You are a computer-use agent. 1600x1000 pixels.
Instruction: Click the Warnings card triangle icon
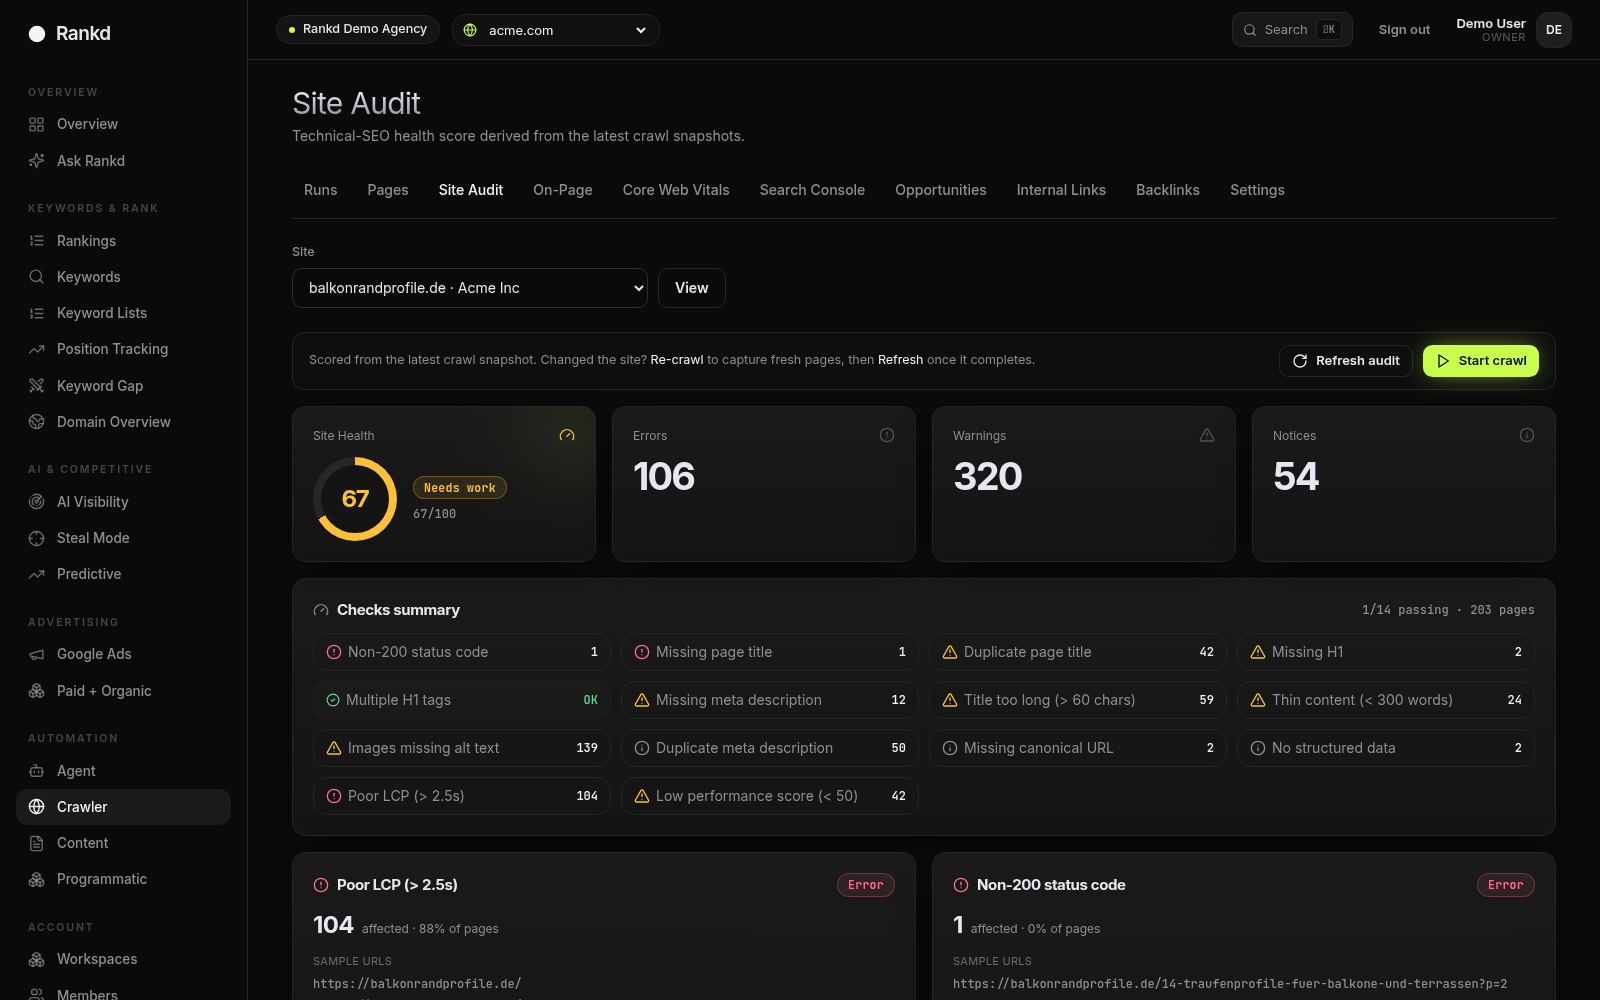tap(1207, 435)
